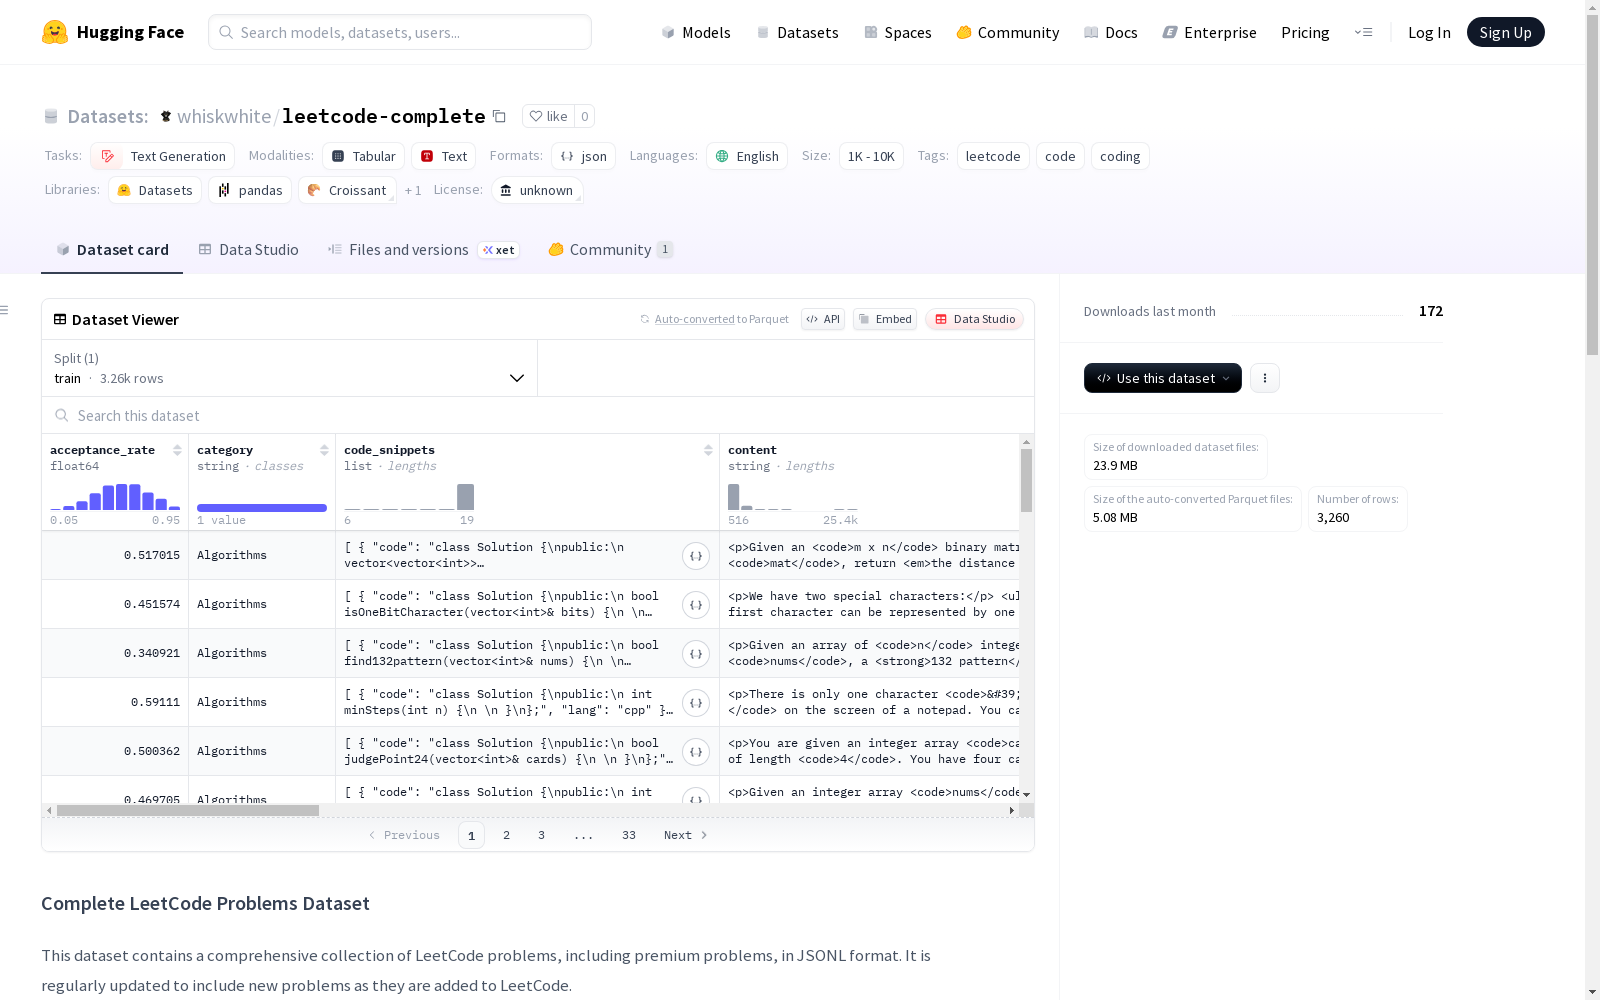Image resolution: width=1600 pixels, height=1000 pixels.
Task: Open Community in top navigation
Action: point(1008,32)
